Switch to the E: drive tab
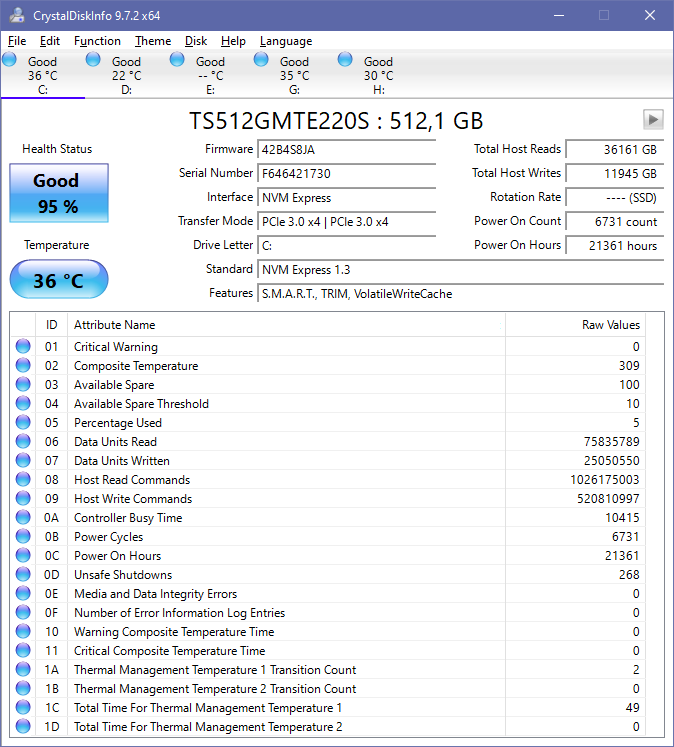 coord(210,75)
